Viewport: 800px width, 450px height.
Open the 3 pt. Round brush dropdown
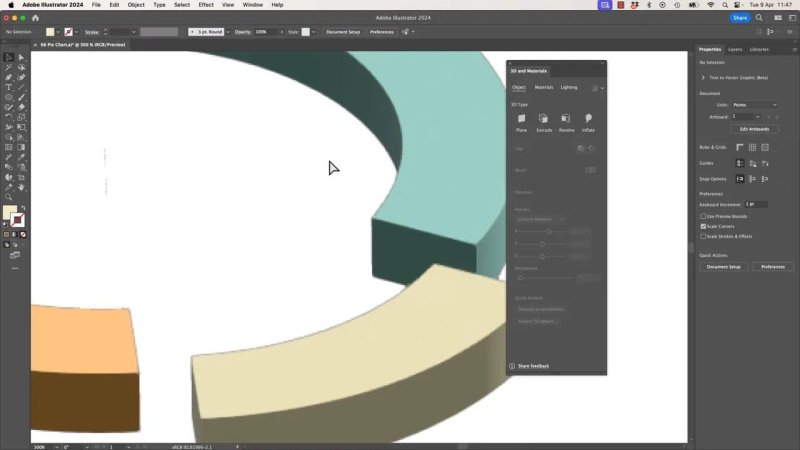click(x=228, y=32)
